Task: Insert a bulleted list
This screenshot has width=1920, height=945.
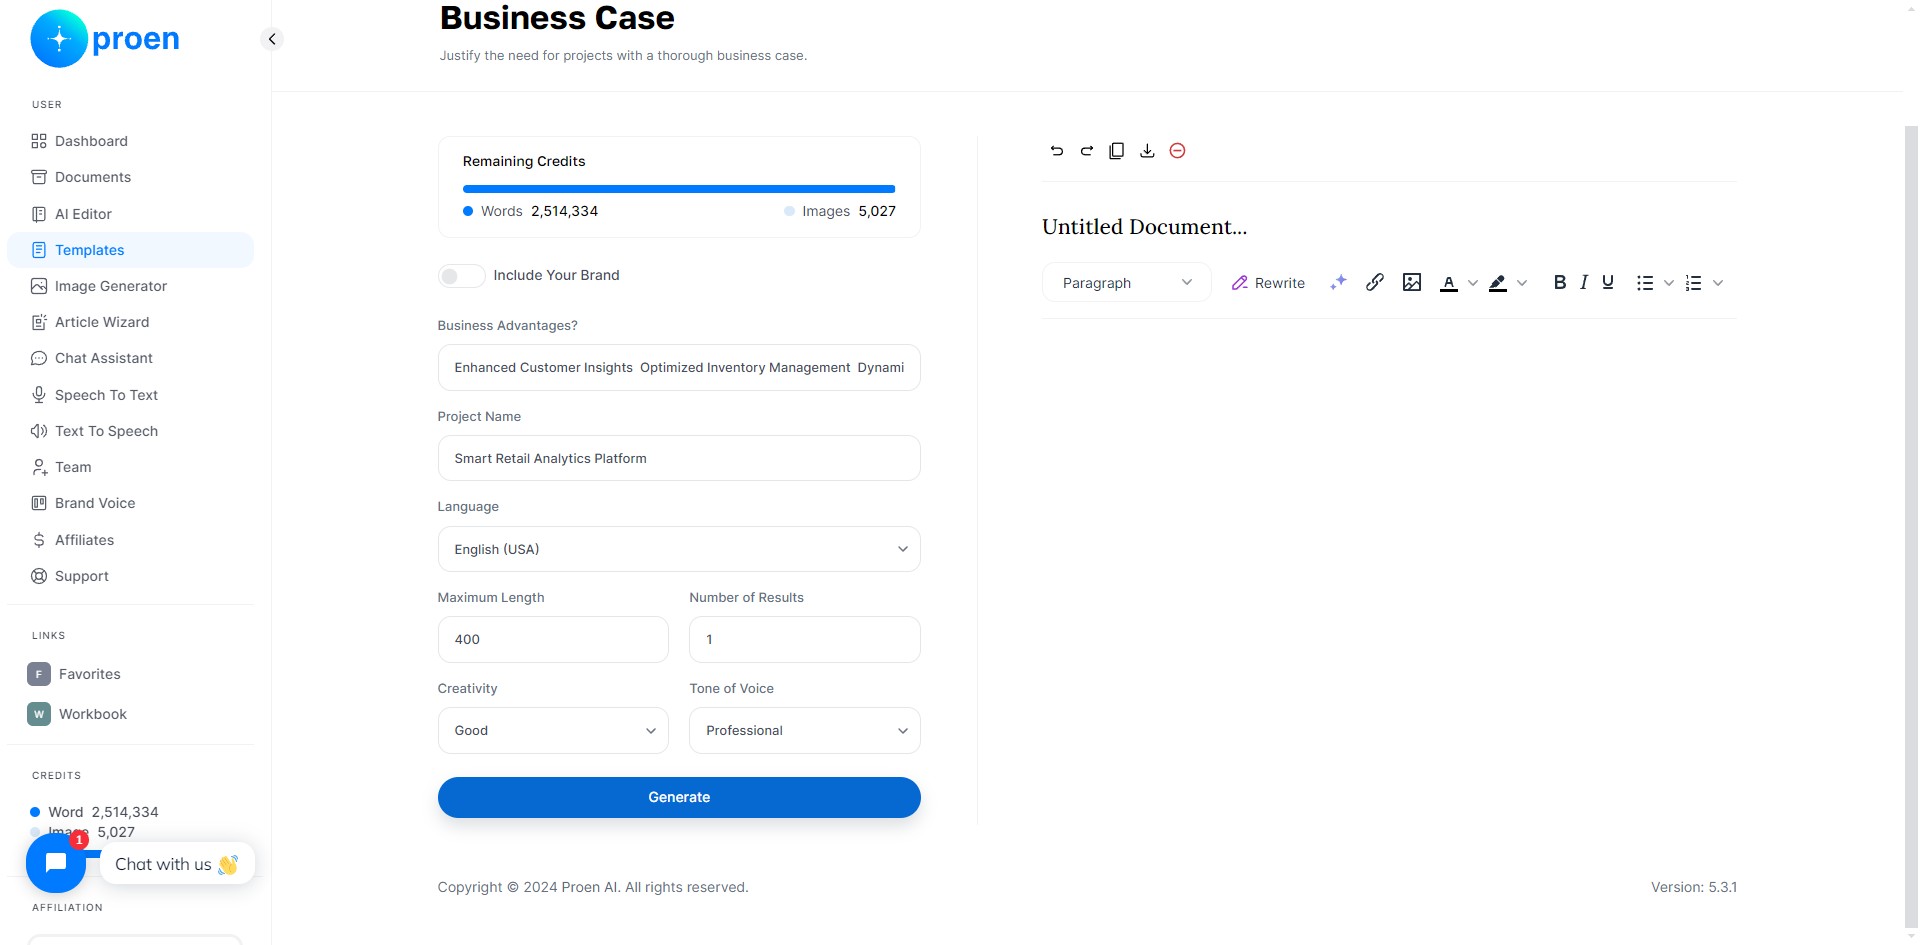Action: 1645,283
